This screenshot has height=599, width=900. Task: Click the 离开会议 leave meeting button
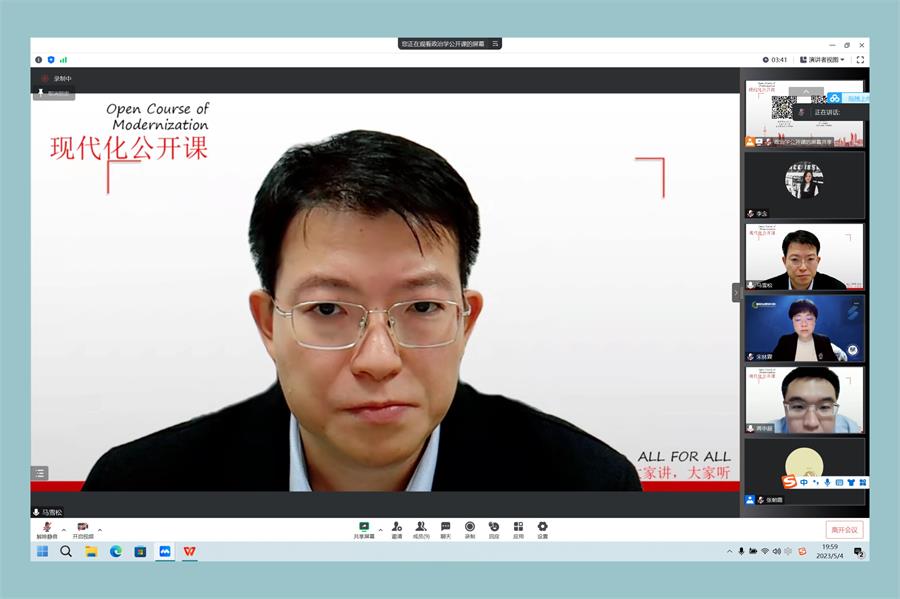[844, 530]
